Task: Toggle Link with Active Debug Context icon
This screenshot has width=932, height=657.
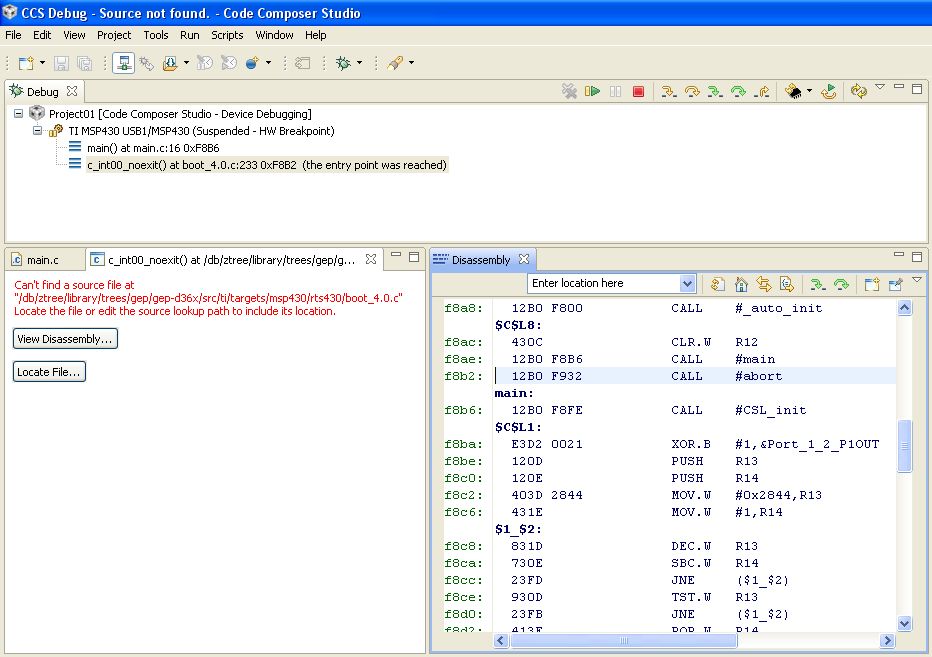Action: point(764,284)
